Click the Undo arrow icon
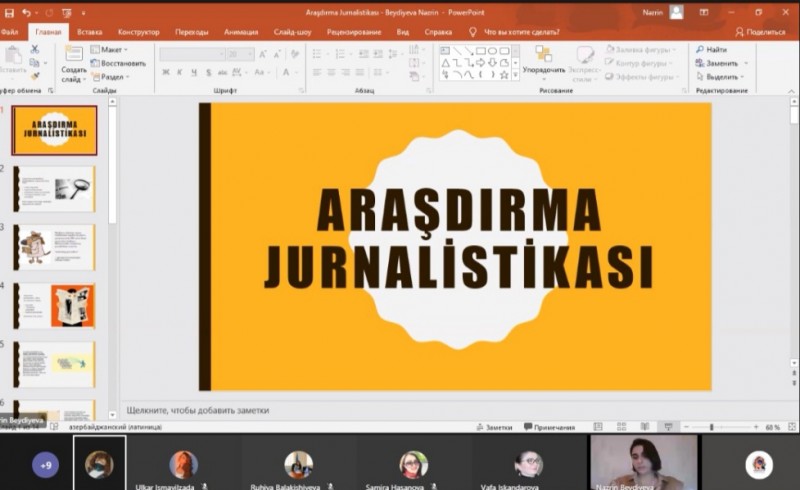The height and width of the screenshot is (490, 800). point(27,13)
